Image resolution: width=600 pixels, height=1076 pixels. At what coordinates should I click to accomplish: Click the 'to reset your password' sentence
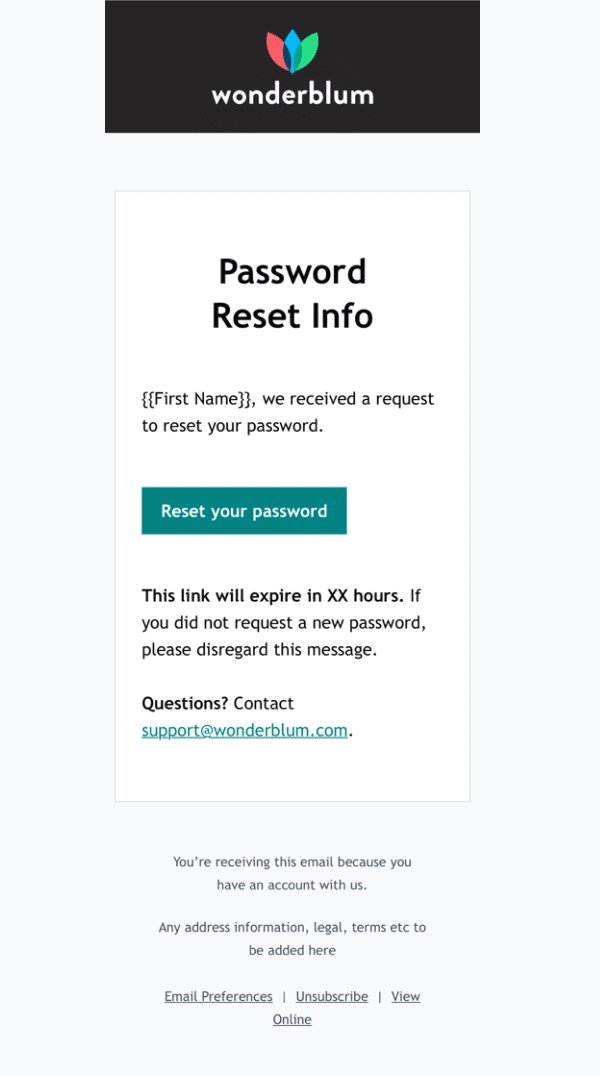[232, 426]
